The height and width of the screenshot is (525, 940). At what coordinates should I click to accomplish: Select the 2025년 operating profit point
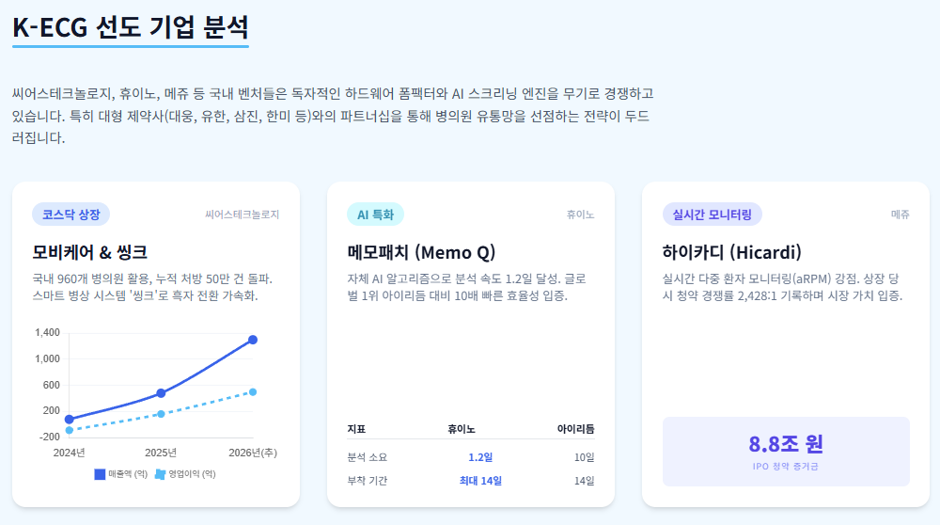[161, 414]
